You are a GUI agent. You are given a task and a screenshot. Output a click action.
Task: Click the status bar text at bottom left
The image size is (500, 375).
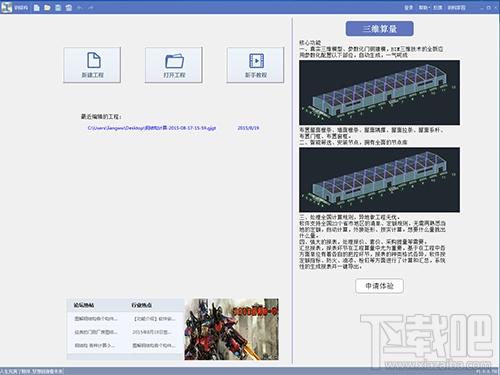pos(32,371)
